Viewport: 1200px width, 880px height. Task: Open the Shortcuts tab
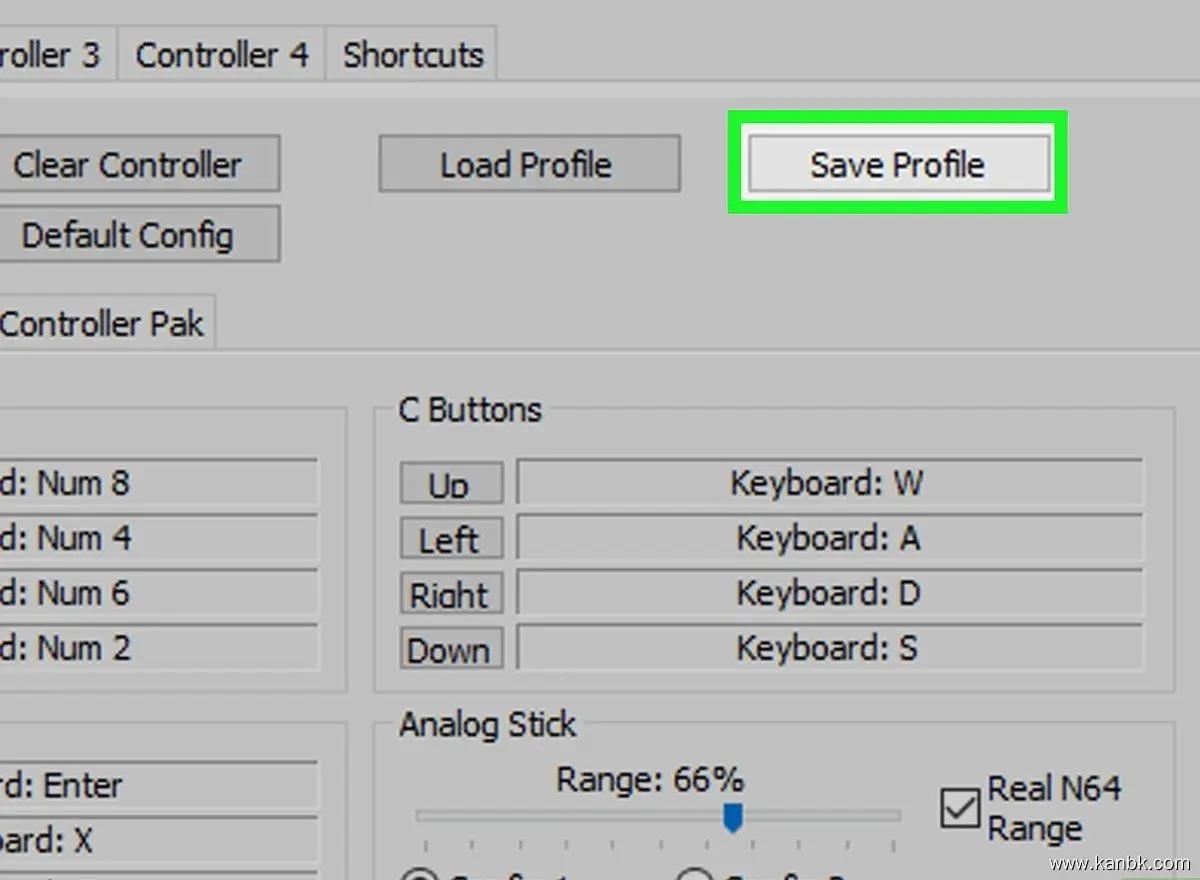413,54
